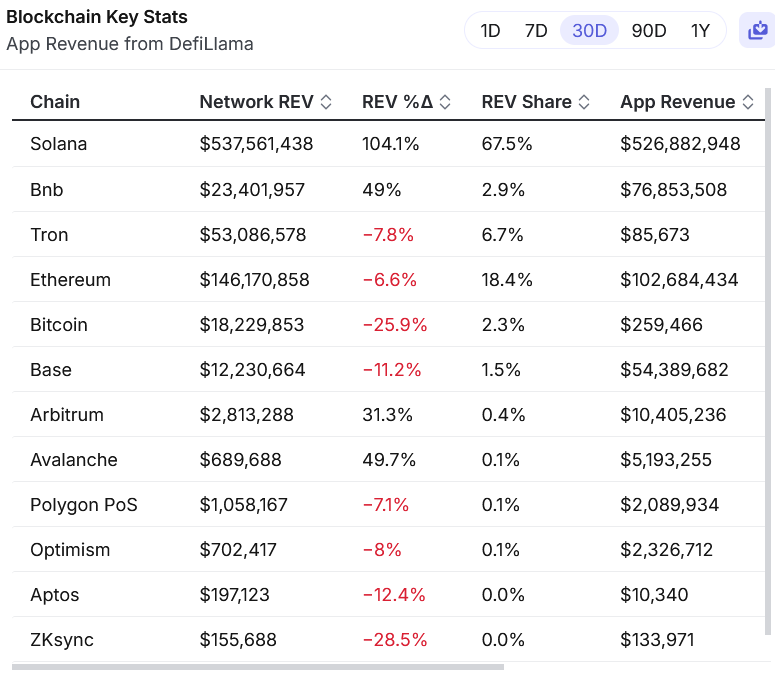Click the Chain column header
Viewport: 775px width, 675px height.
click(x=55, y=102)
